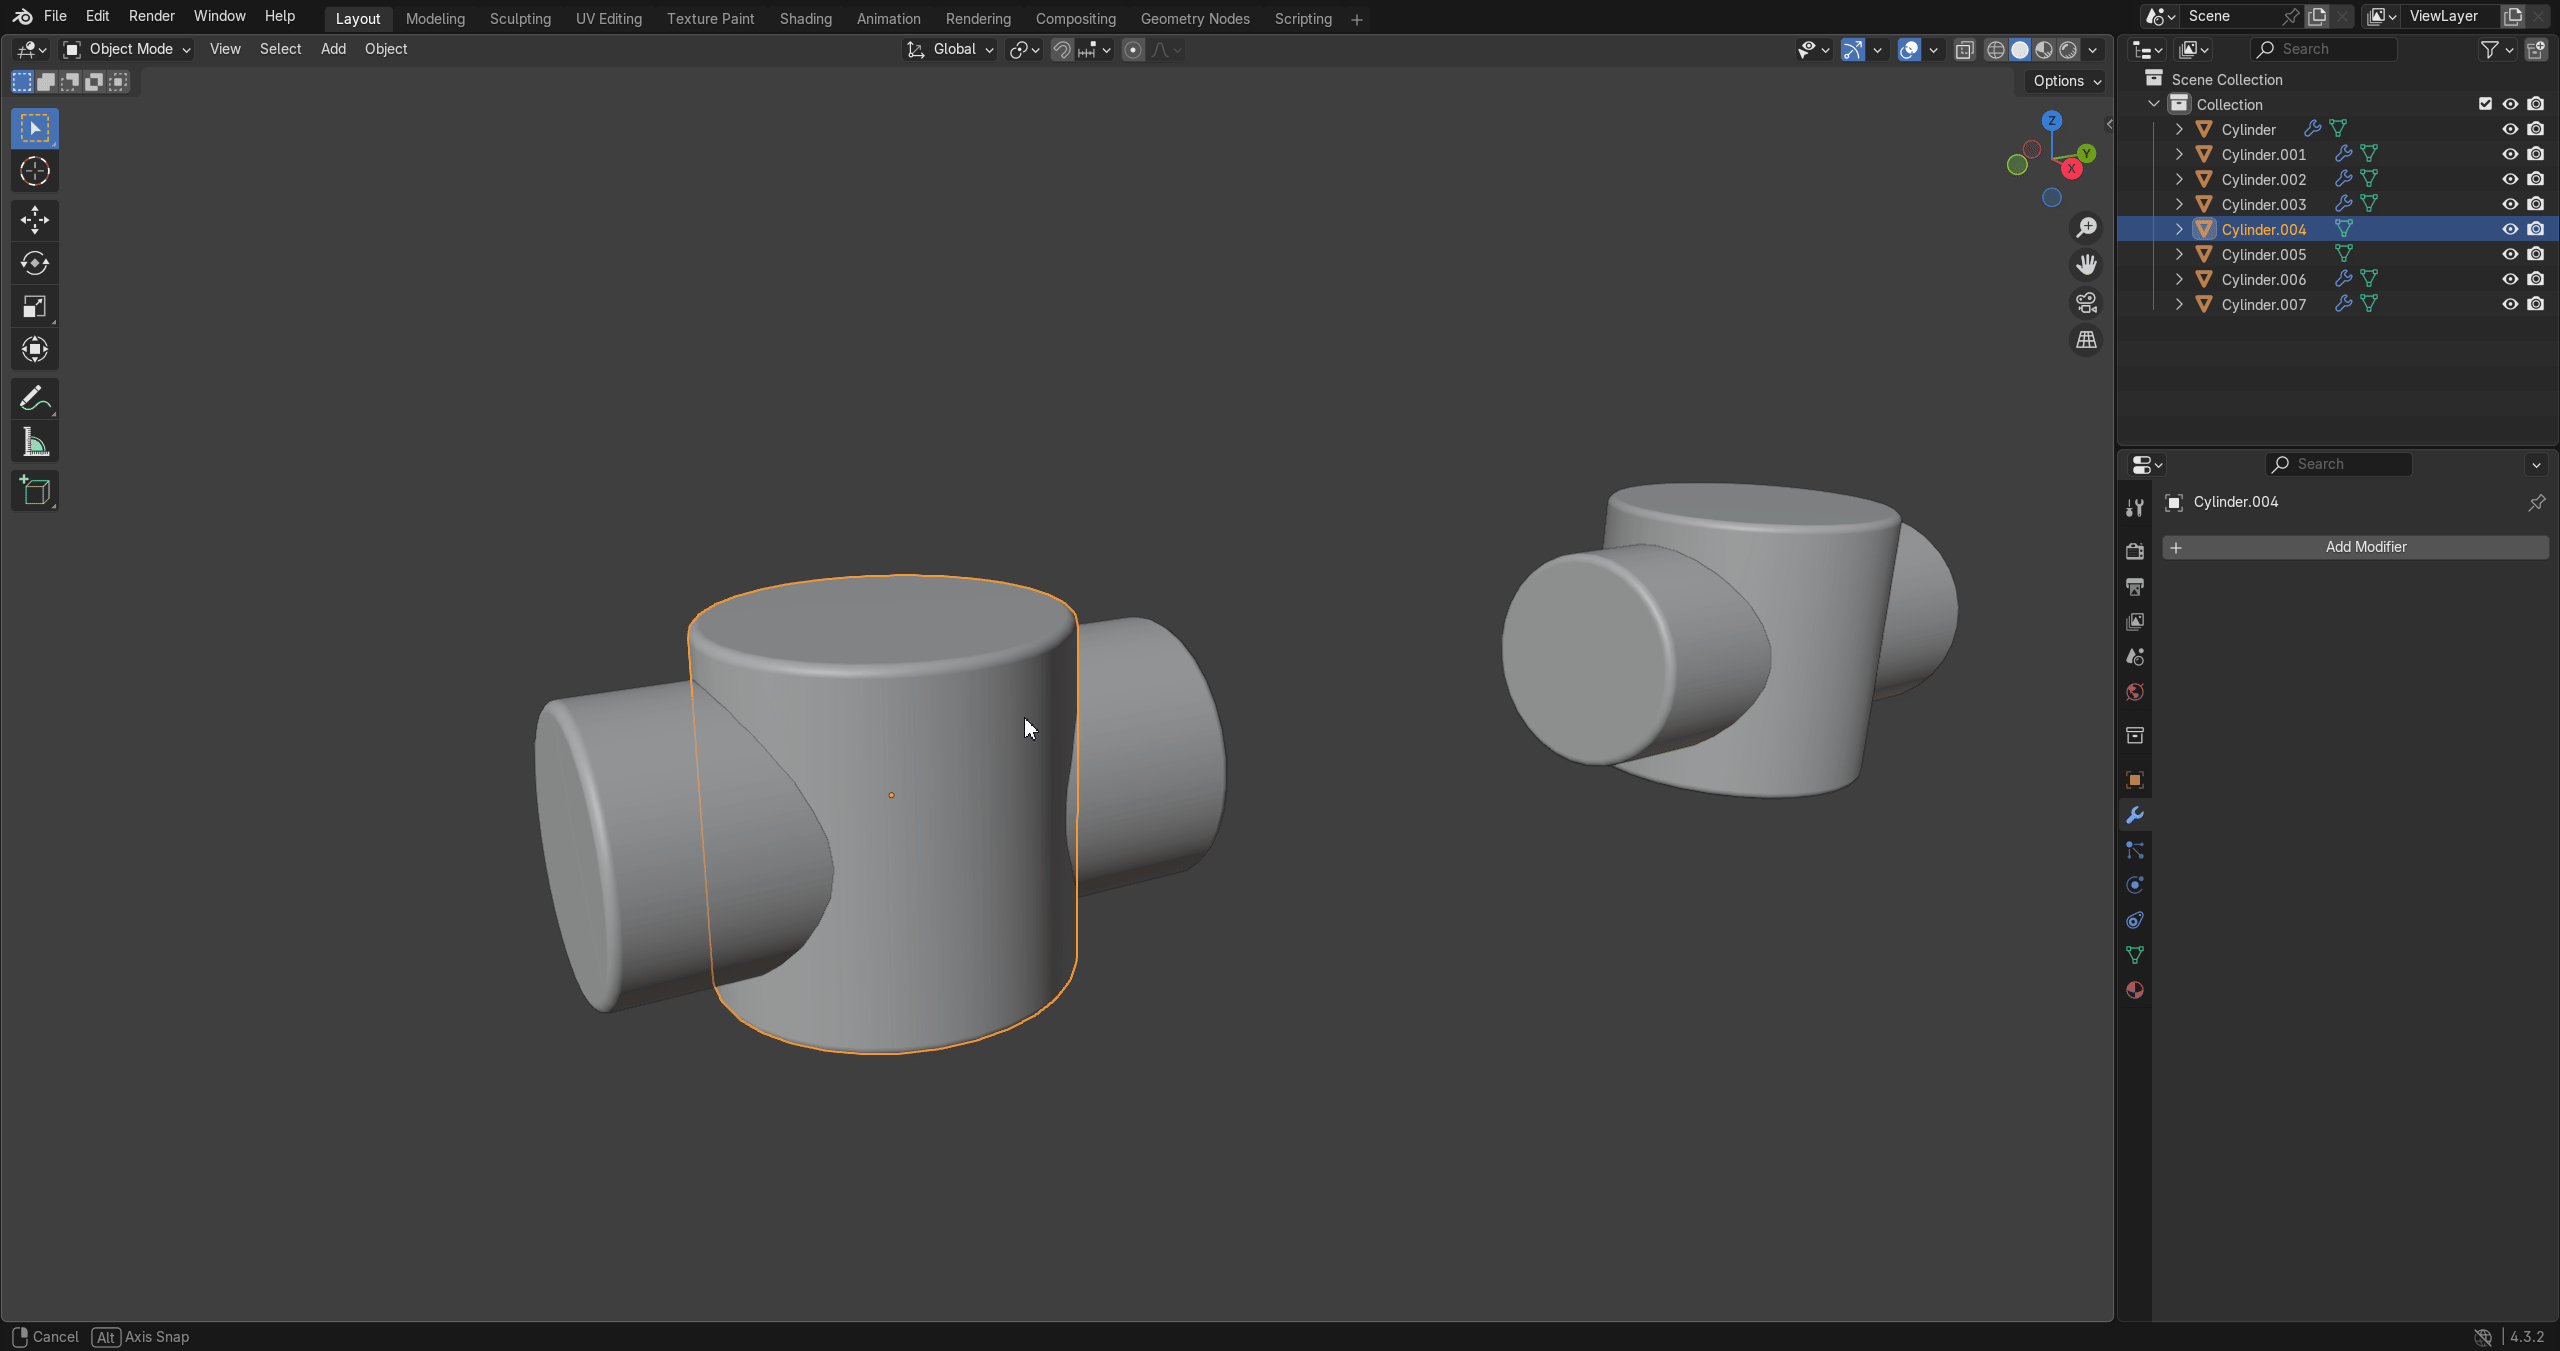Switch to the Geometry Nodes workspace tab
The width and height of the screenshot is (2560, 1351).
coord(1195,19)
